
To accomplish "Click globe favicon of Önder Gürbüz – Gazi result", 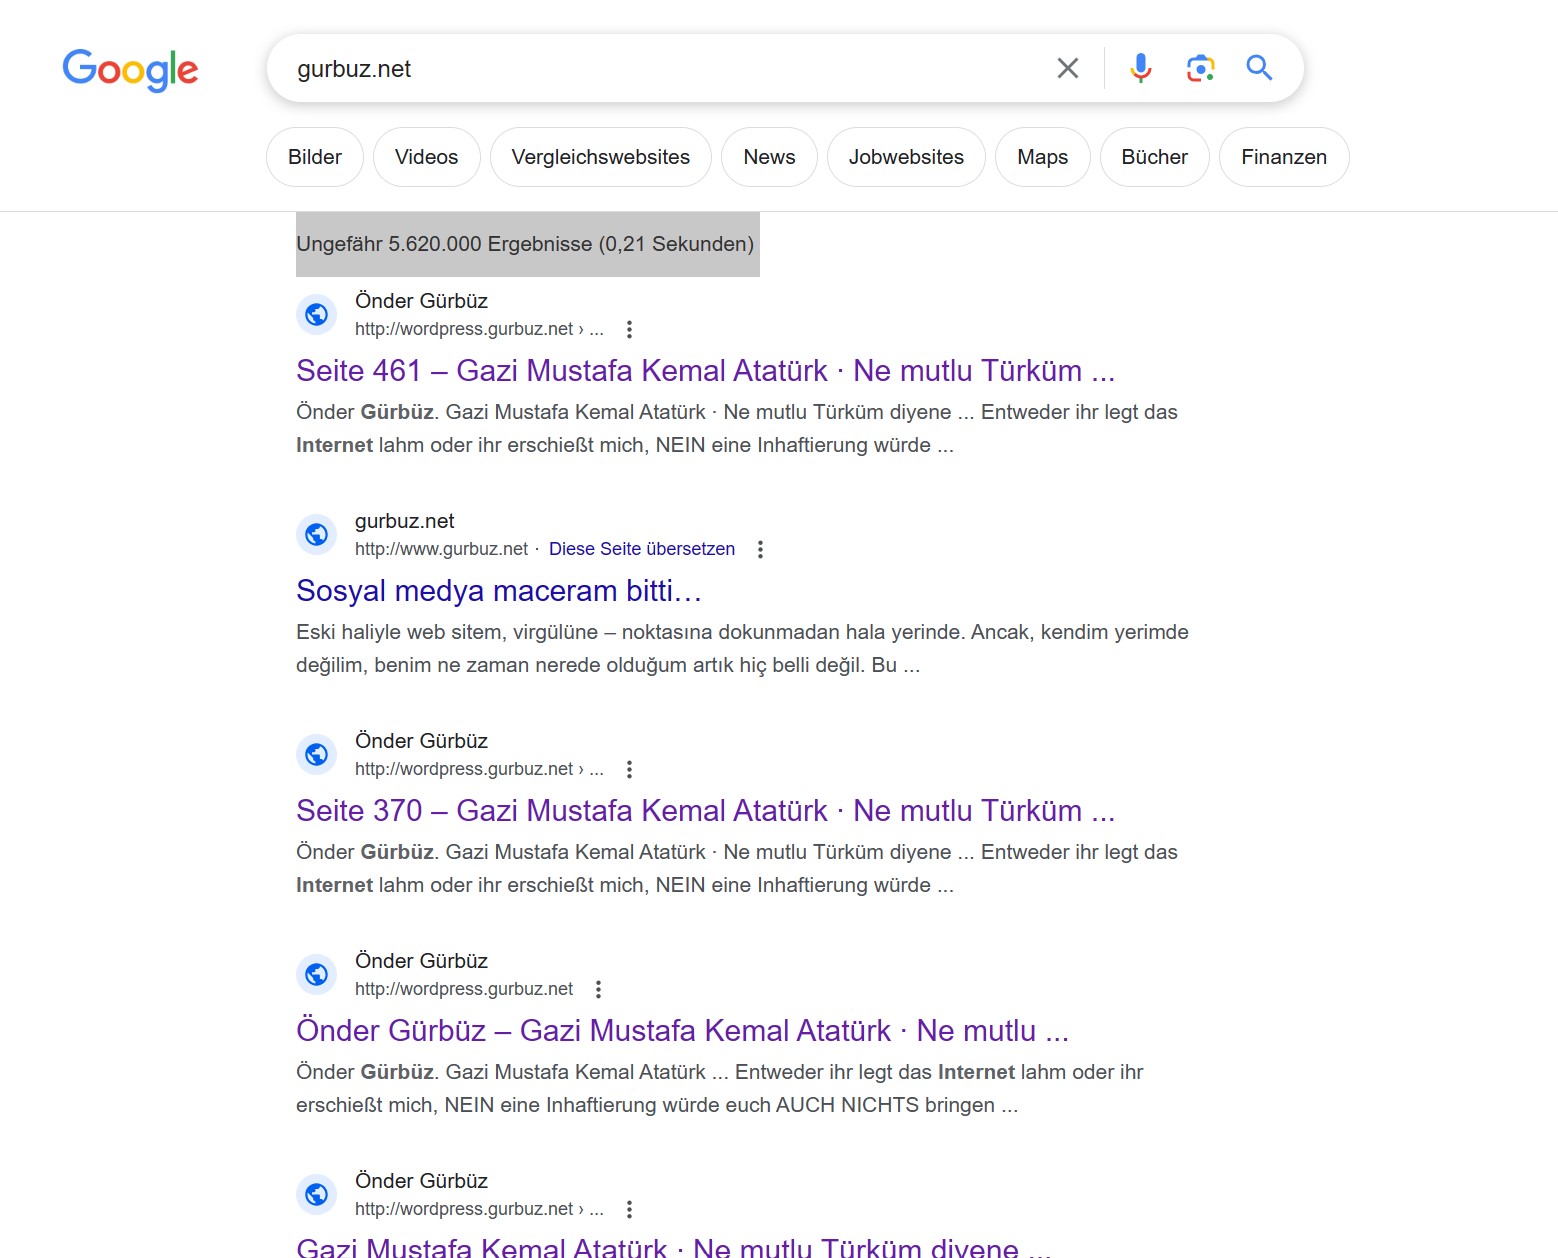I will click(x=317, y=975).
